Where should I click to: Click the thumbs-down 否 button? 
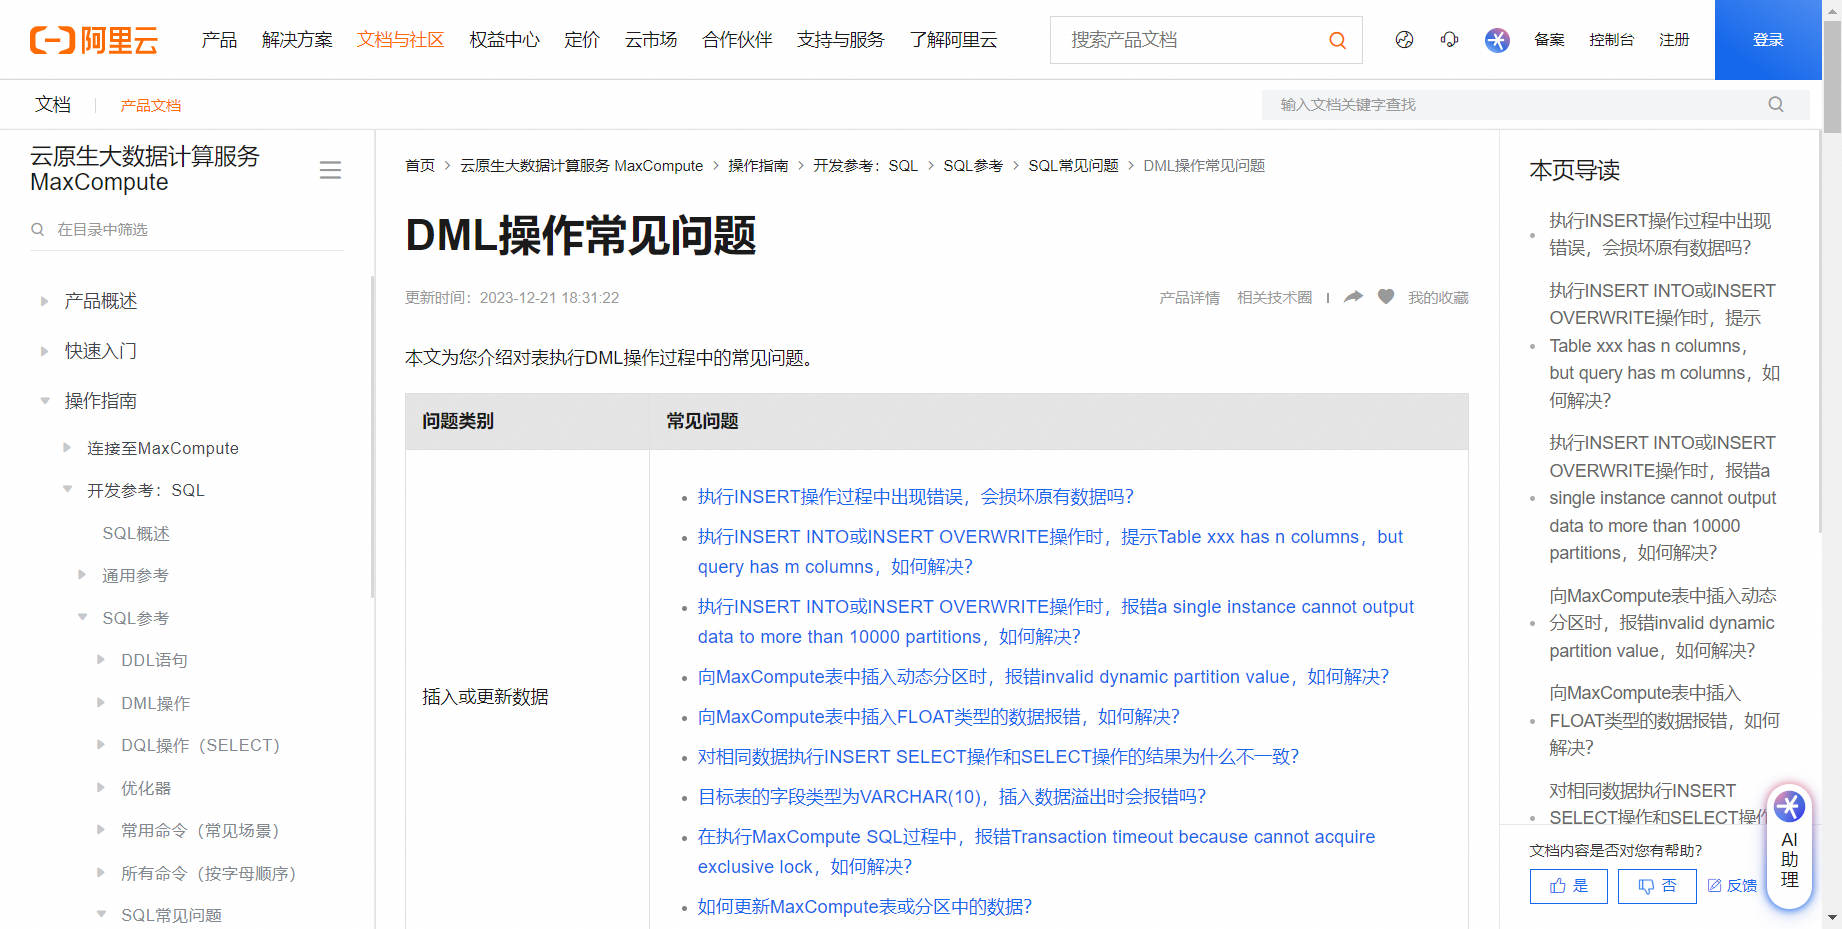point(1657,886)
